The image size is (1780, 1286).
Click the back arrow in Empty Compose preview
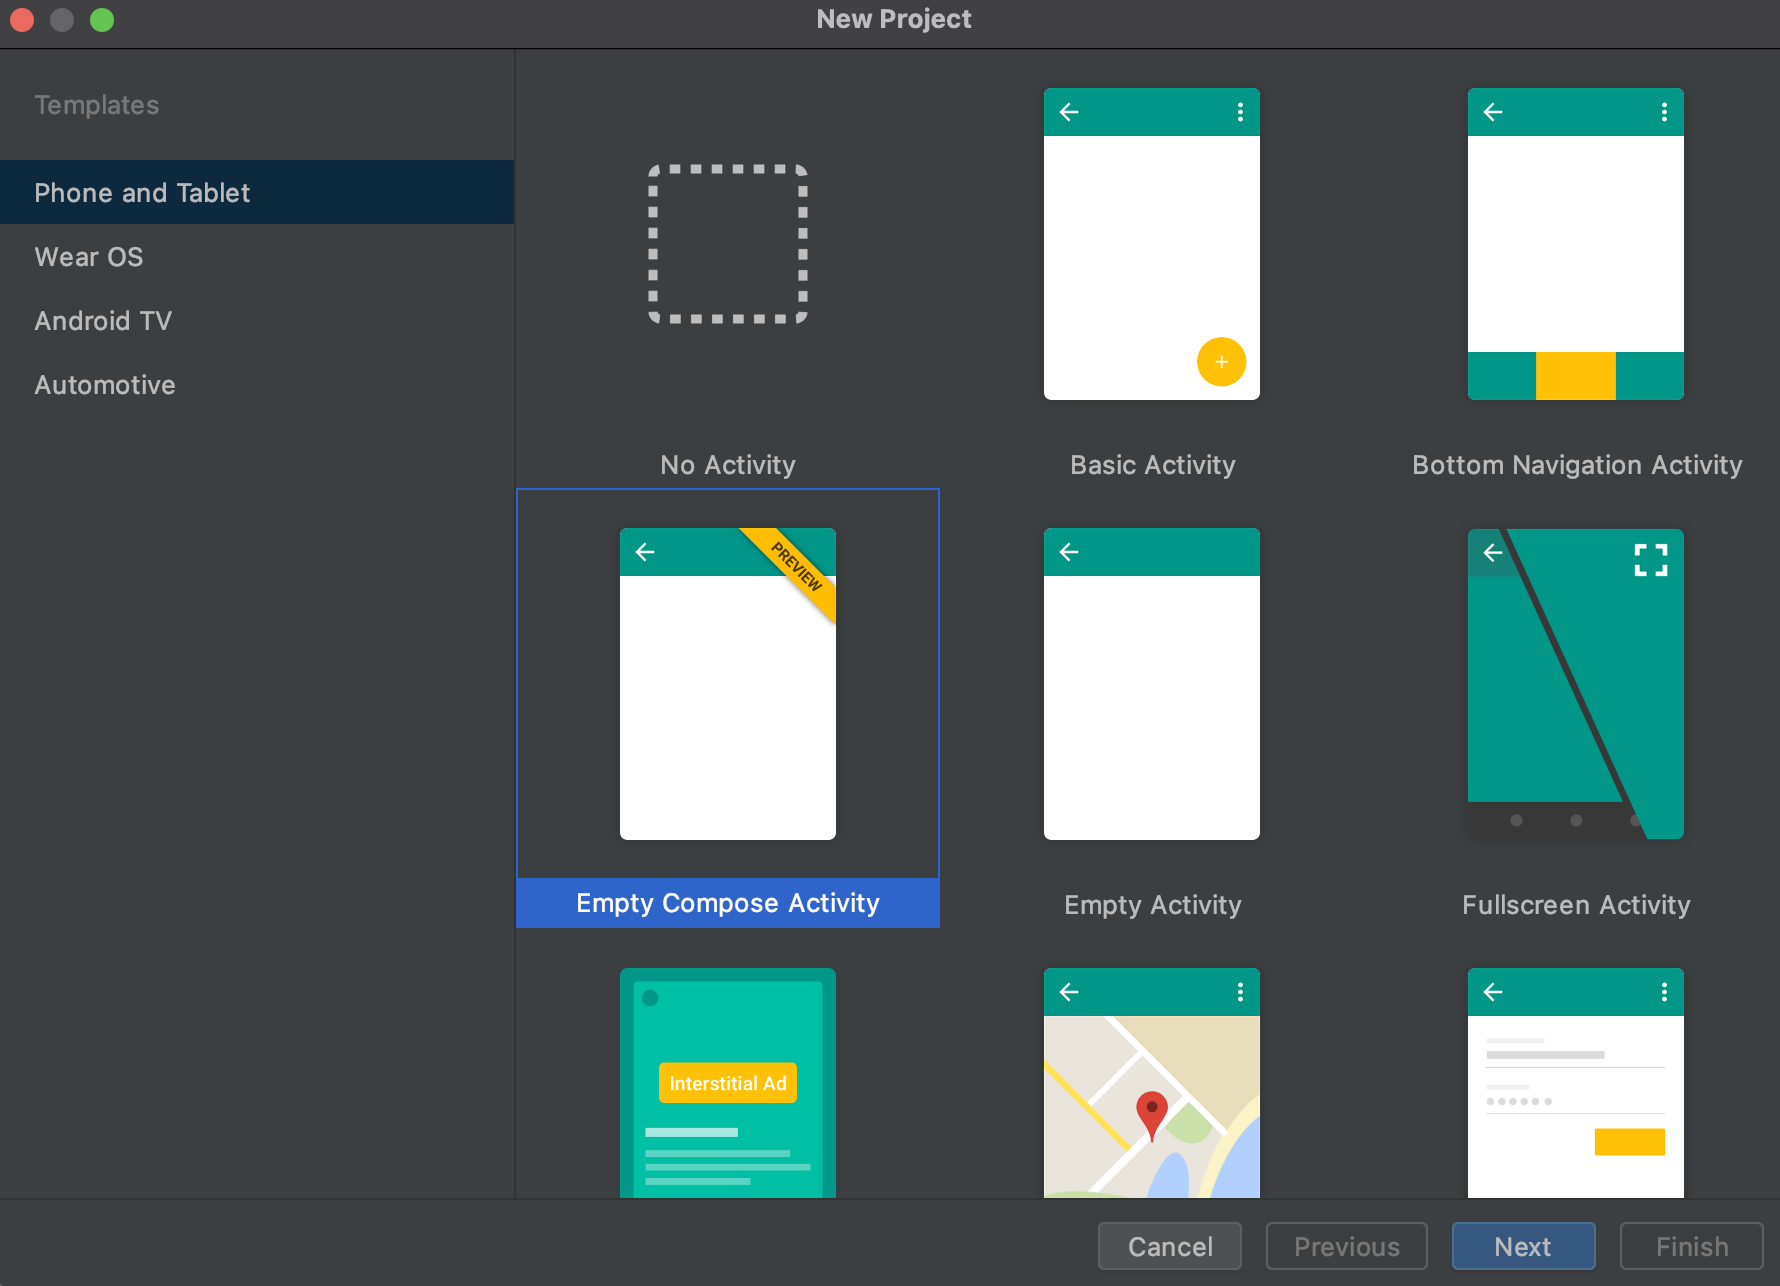[645, 552]
